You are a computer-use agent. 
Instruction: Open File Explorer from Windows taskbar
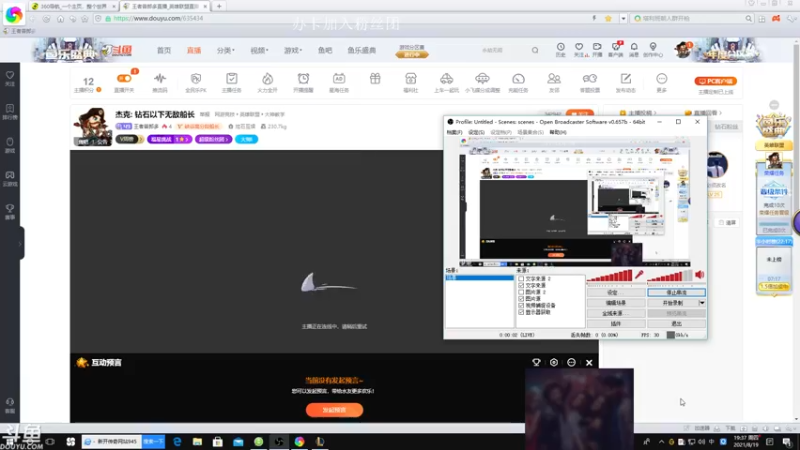point(197,441)
